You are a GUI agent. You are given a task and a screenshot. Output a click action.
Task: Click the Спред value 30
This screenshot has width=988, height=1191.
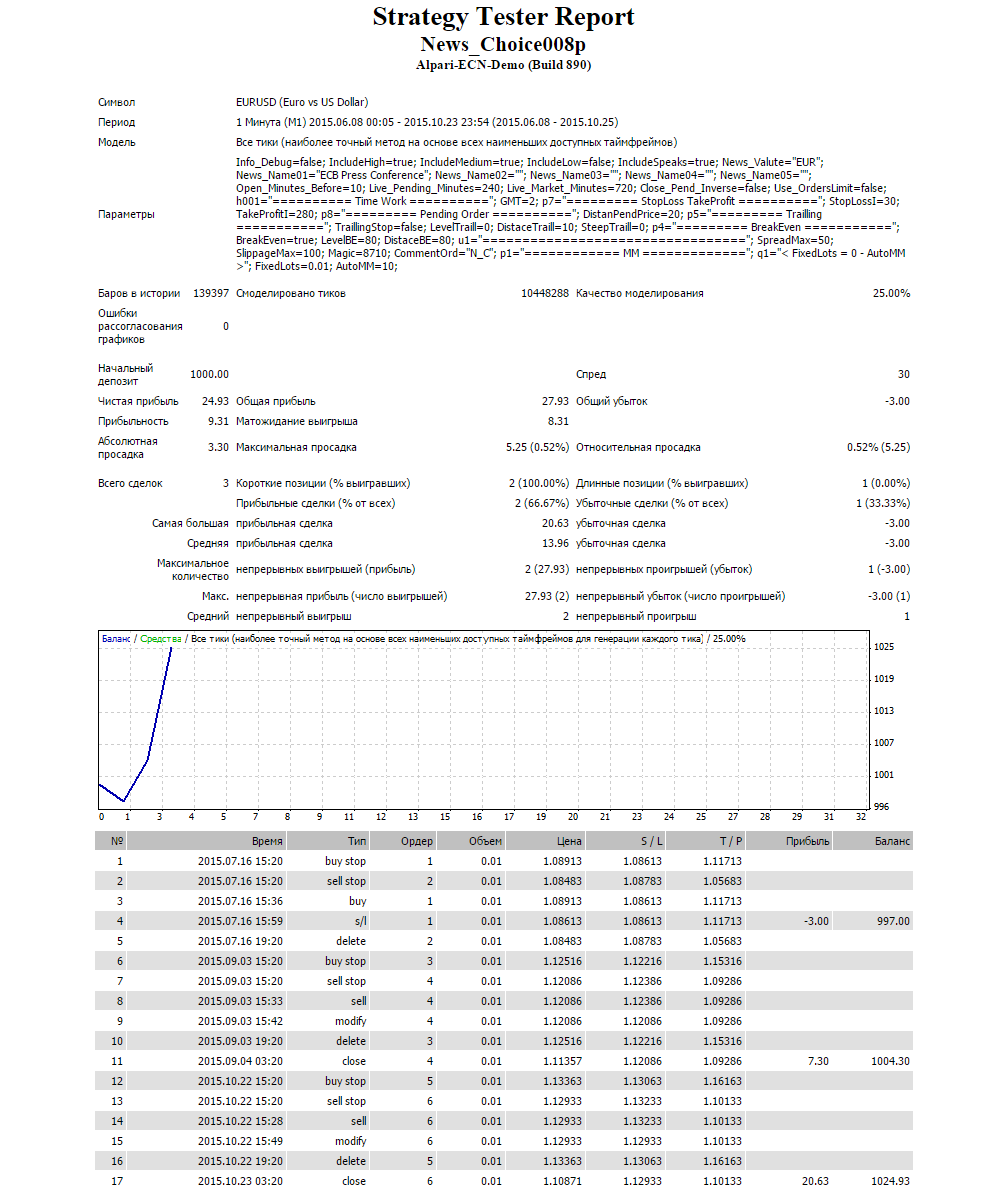click(x=904, y=374)
